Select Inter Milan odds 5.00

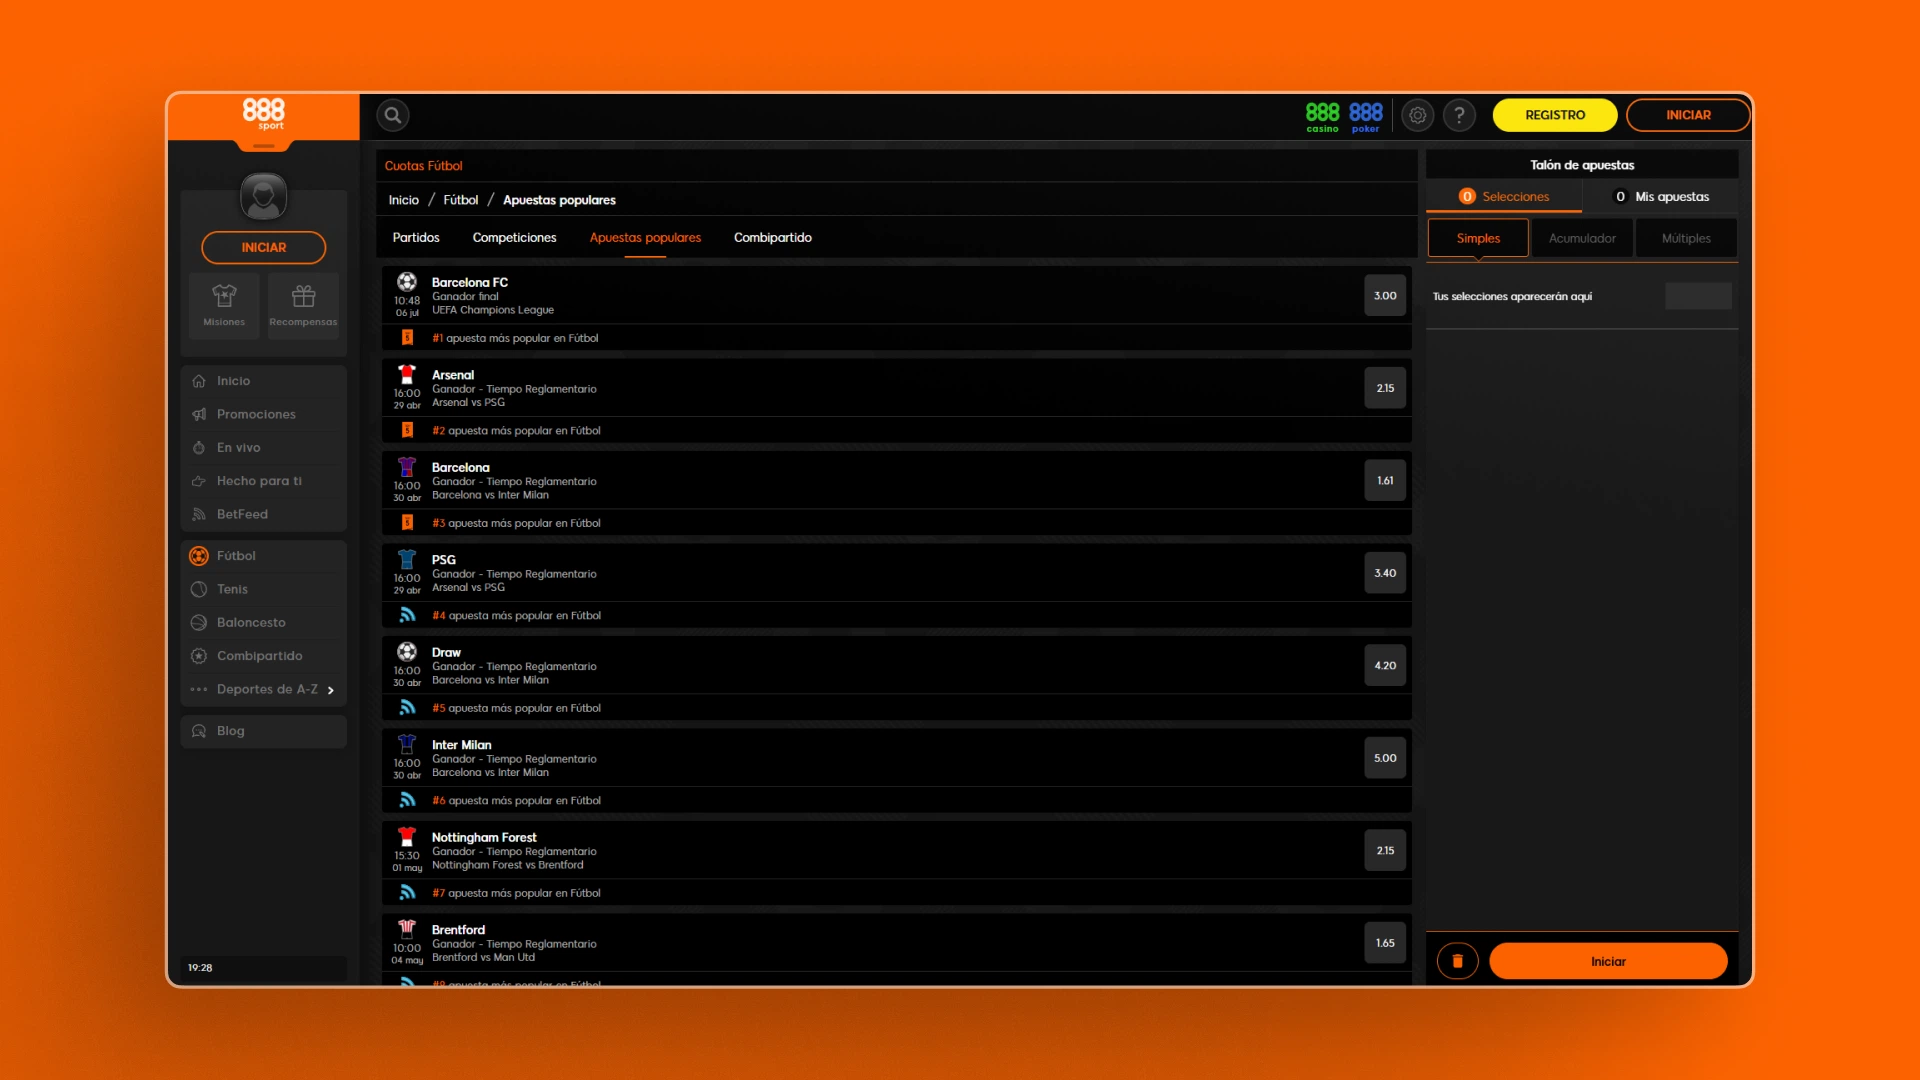tap(1385, 758)
